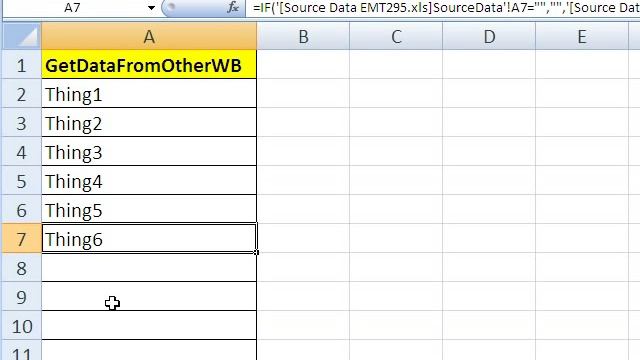This screenshot has width=640, height=360.
Task: Select the Thing1 cell
Action: click(x=149, y=94)
